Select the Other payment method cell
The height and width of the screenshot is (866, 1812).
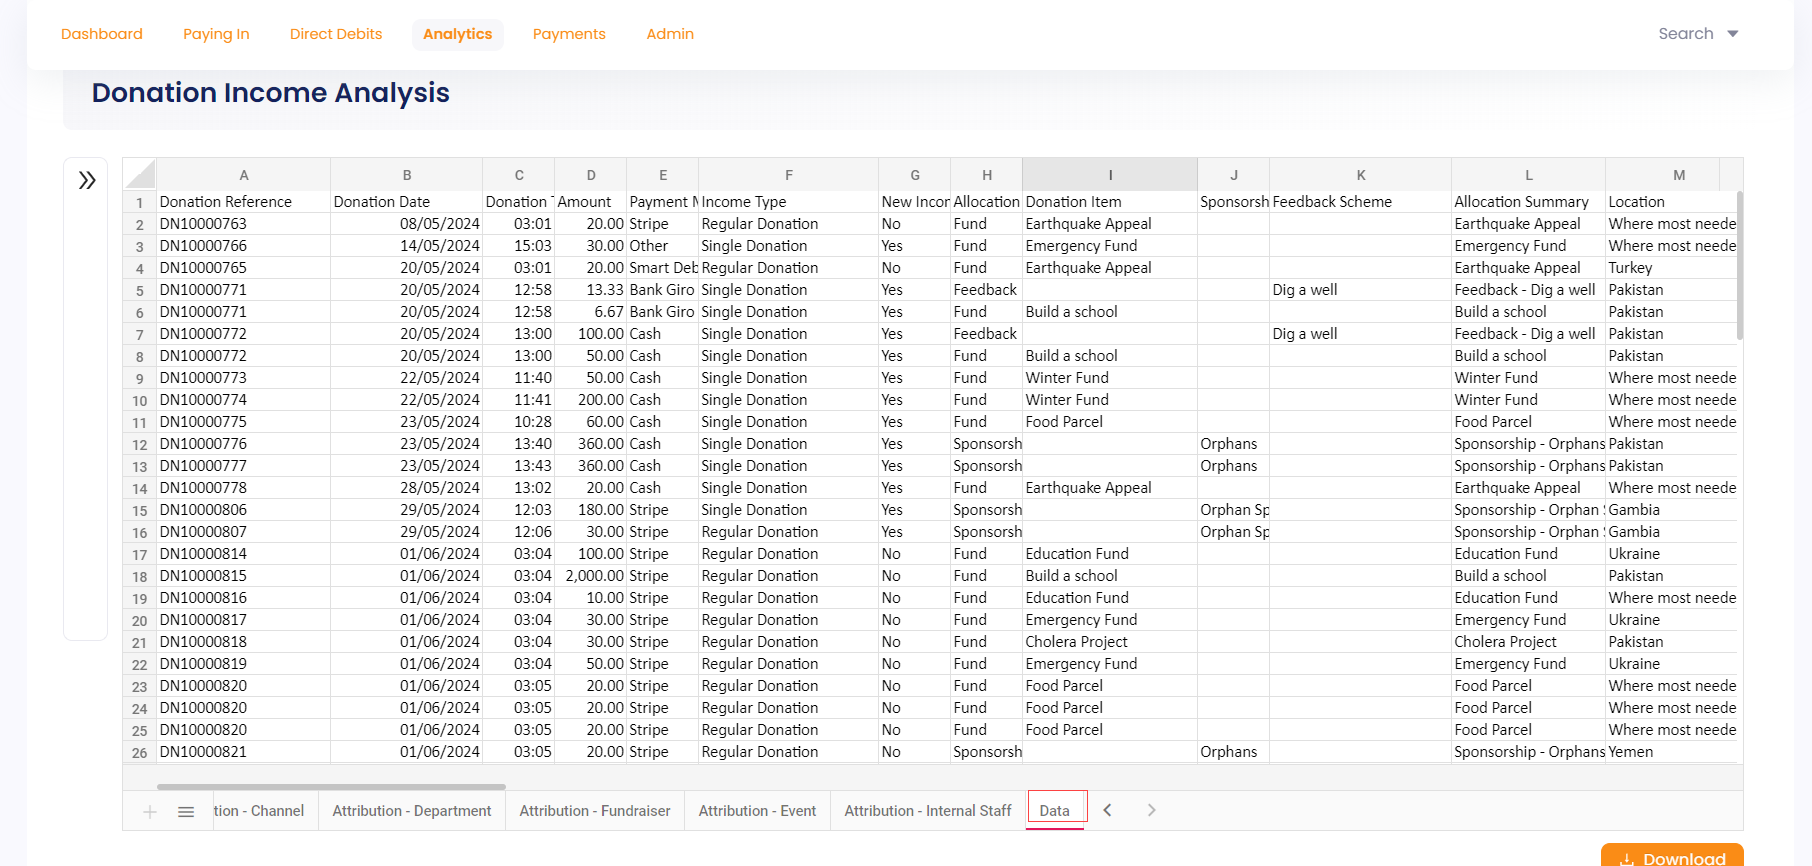pyautogui.click(x=663, y=246)
